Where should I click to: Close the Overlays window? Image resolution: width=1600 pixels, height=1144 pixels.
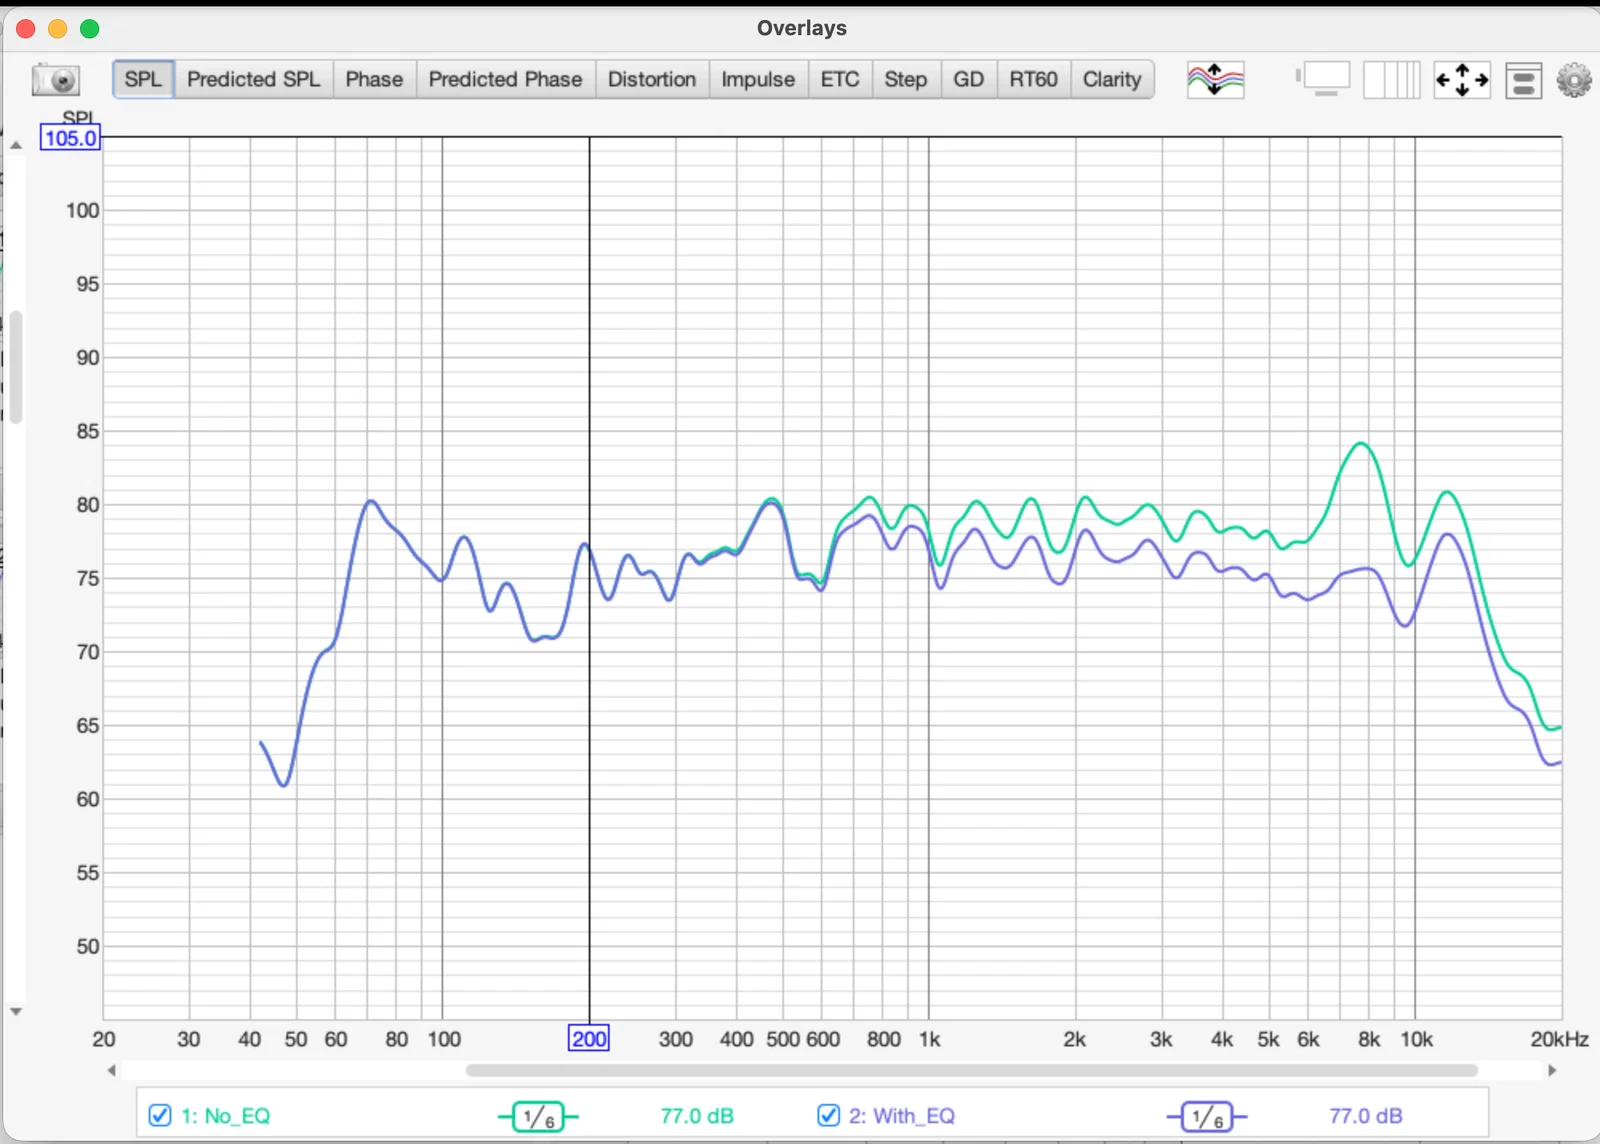tap(26, 29)
